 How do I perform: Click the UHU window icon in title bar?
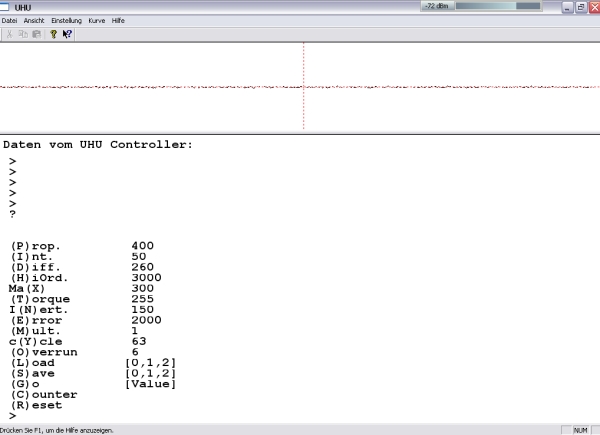coord(4,7)
